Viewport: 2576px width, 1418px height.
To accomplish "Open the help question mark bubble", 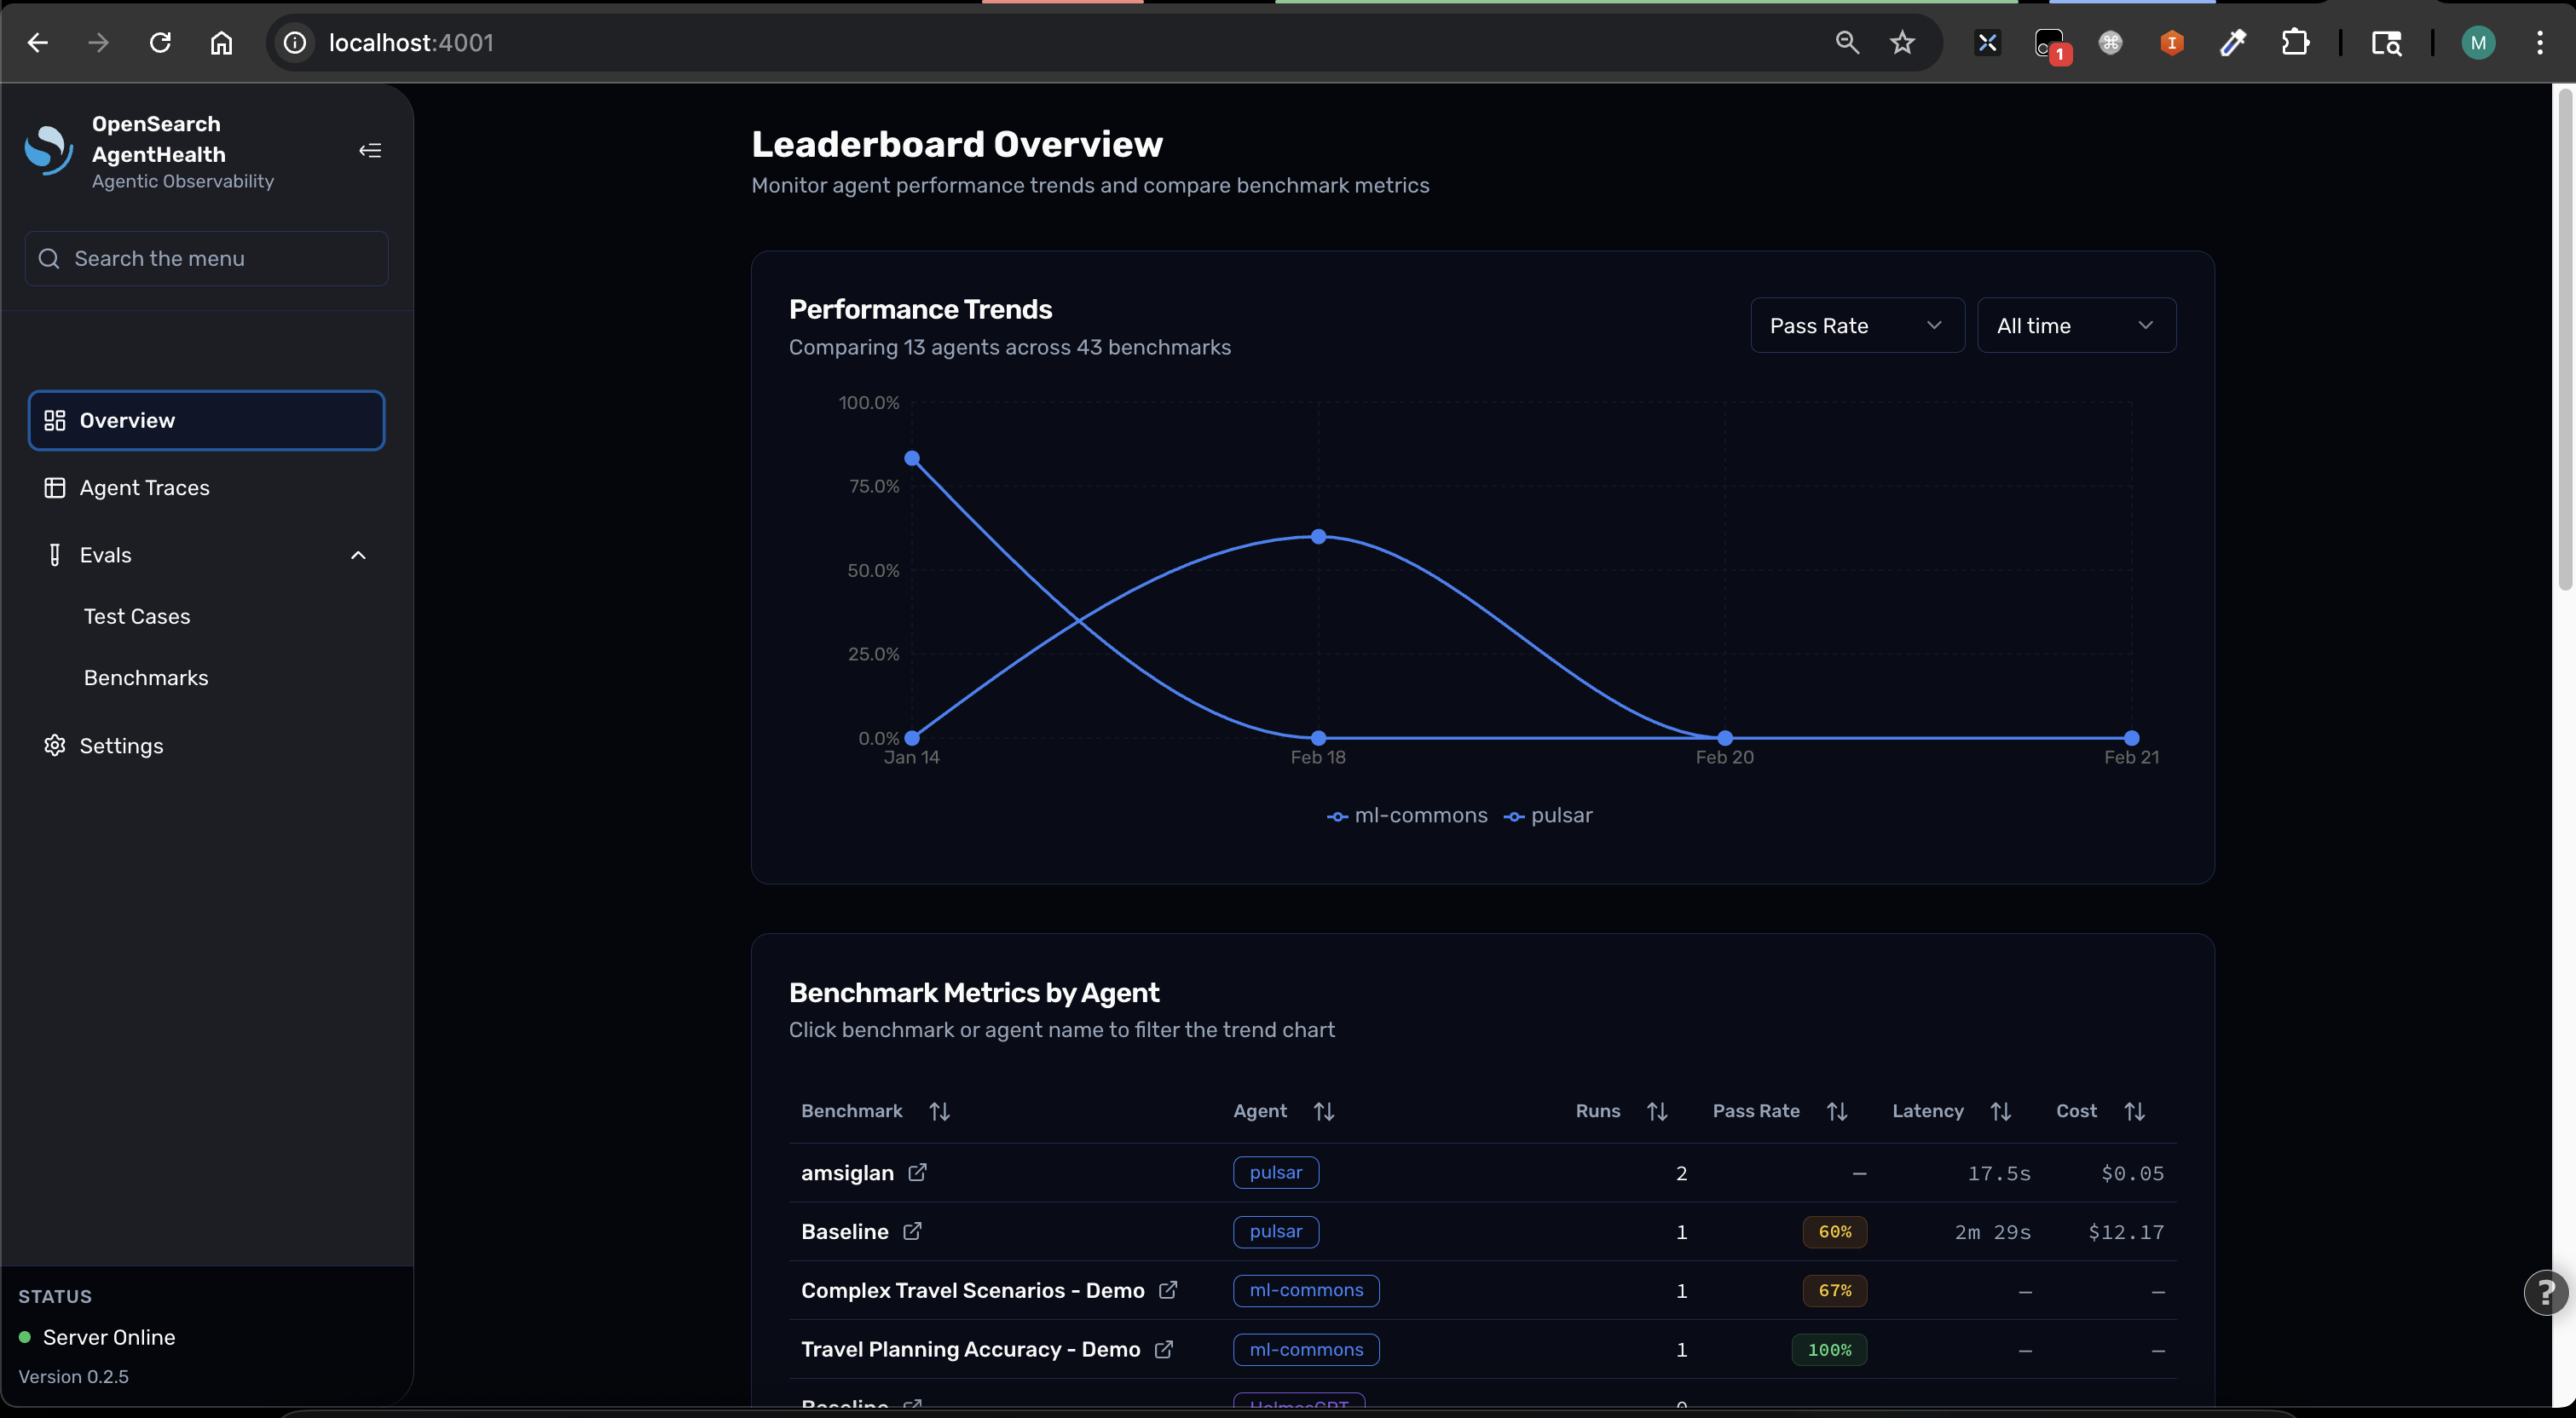I will pyautogui.click(x=2544, y=1293).
